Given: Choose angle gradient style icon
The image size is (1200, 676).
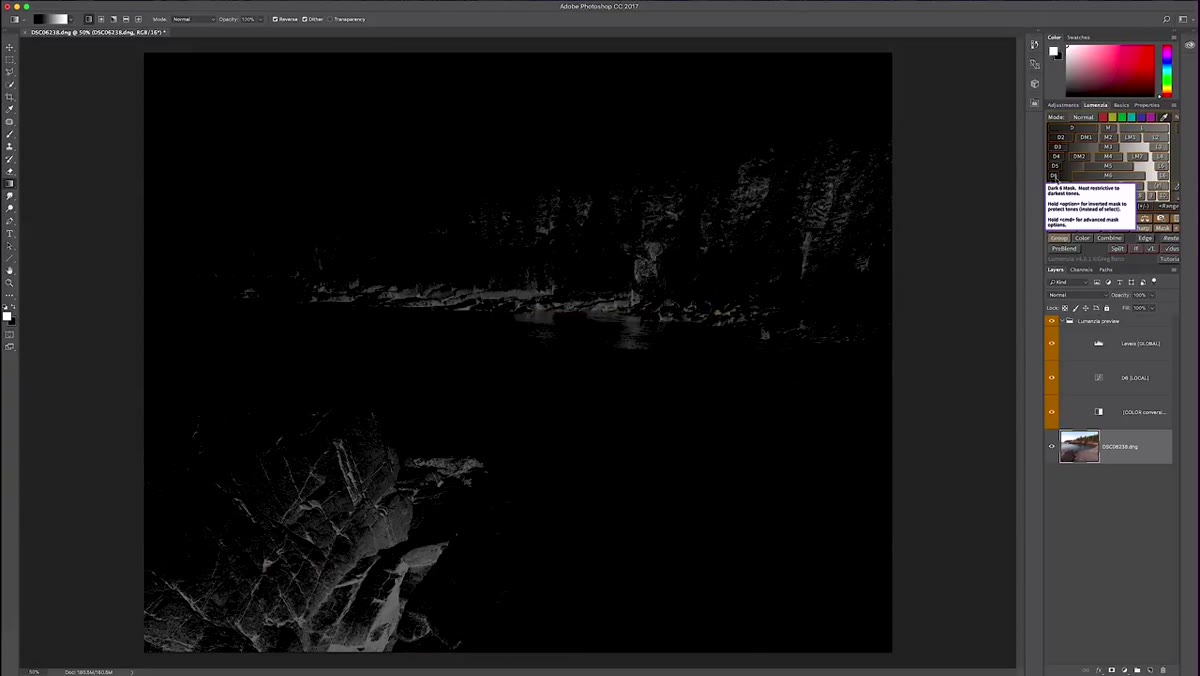Looking at the screenshot, I should point(113,19).
